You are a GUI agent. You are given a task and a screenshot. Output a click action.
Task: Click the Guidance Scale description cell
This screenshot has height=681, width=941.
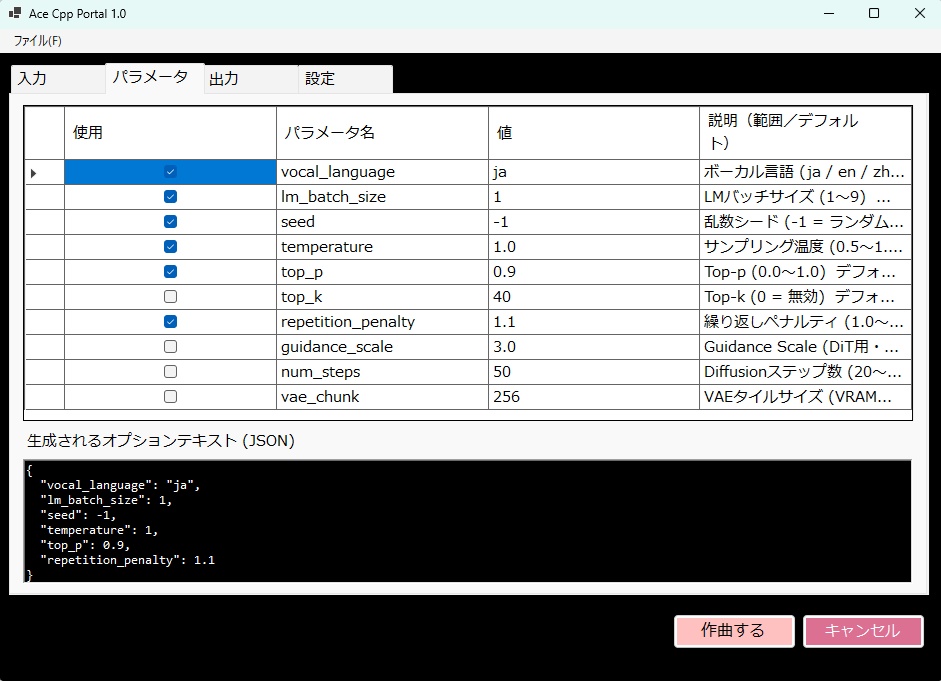tap(805, 347)
